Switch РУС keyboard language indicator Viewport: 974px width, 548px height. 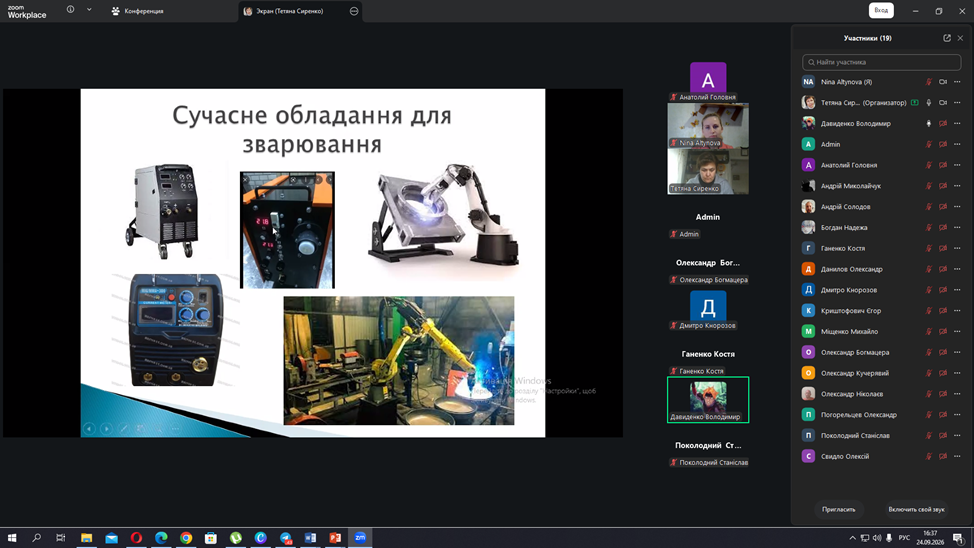tap(904, 538)
